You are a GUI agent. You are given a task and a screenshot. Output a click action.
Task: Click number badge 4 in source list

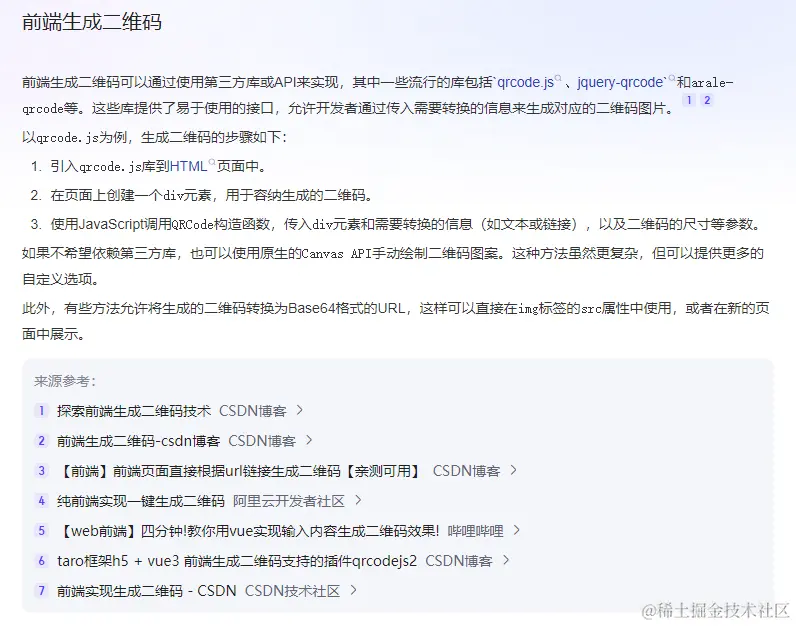(42, 501)
